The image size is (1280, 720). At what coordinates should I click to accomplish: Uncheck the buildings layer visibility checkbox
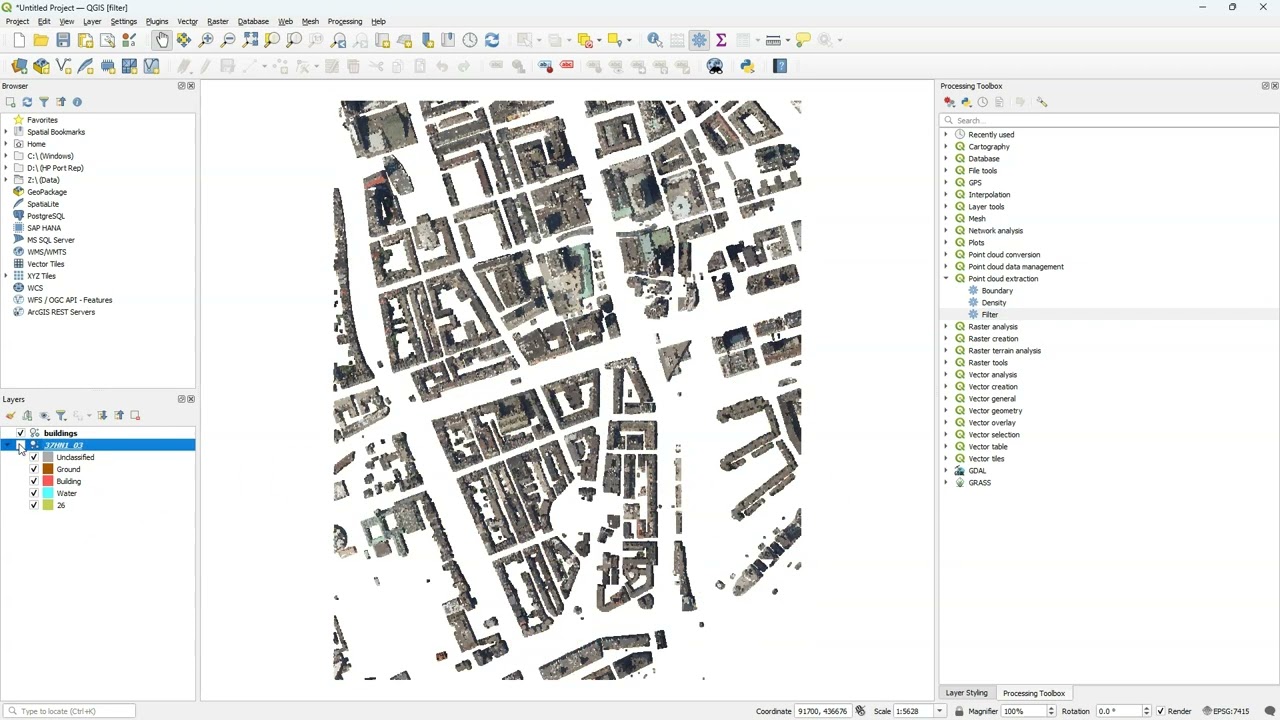click(x=20, y=433)
